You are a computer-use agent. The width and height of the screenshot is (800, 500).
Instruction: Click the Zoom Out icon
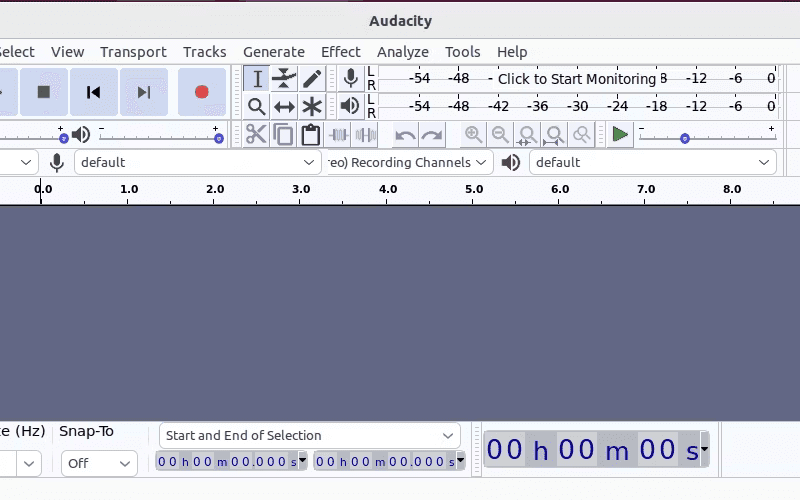(500, 135)
